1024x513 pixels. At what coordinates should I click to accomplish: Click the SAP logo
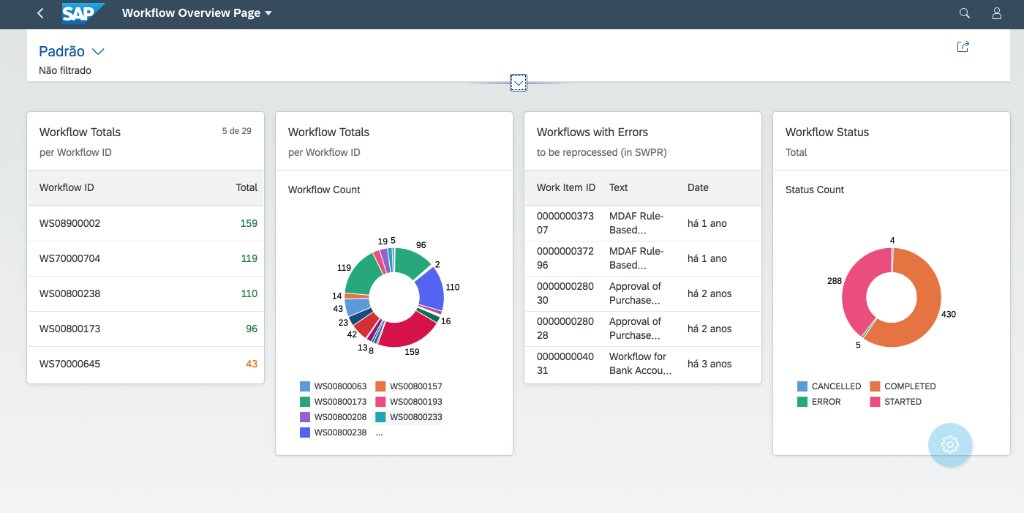(83, 13)
